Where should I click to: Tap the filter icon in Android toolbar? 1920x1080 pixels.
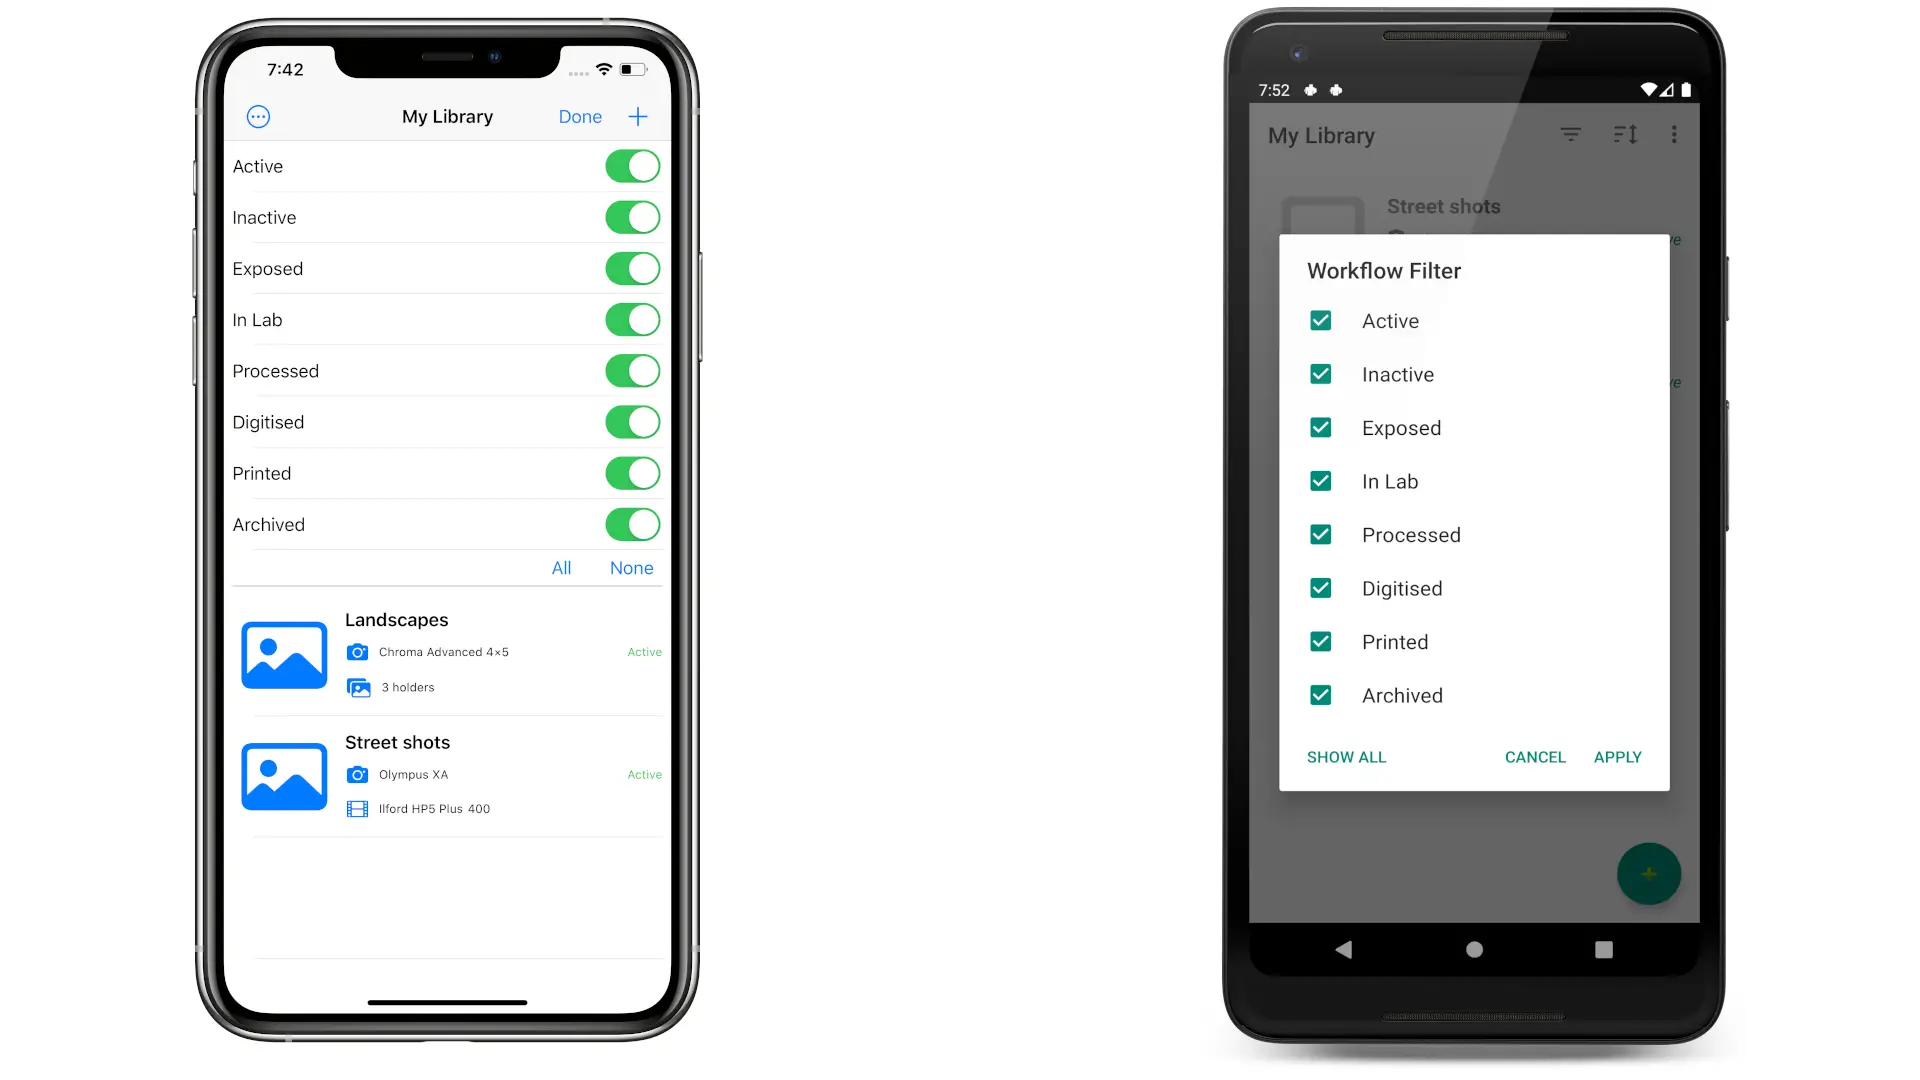1571,135
